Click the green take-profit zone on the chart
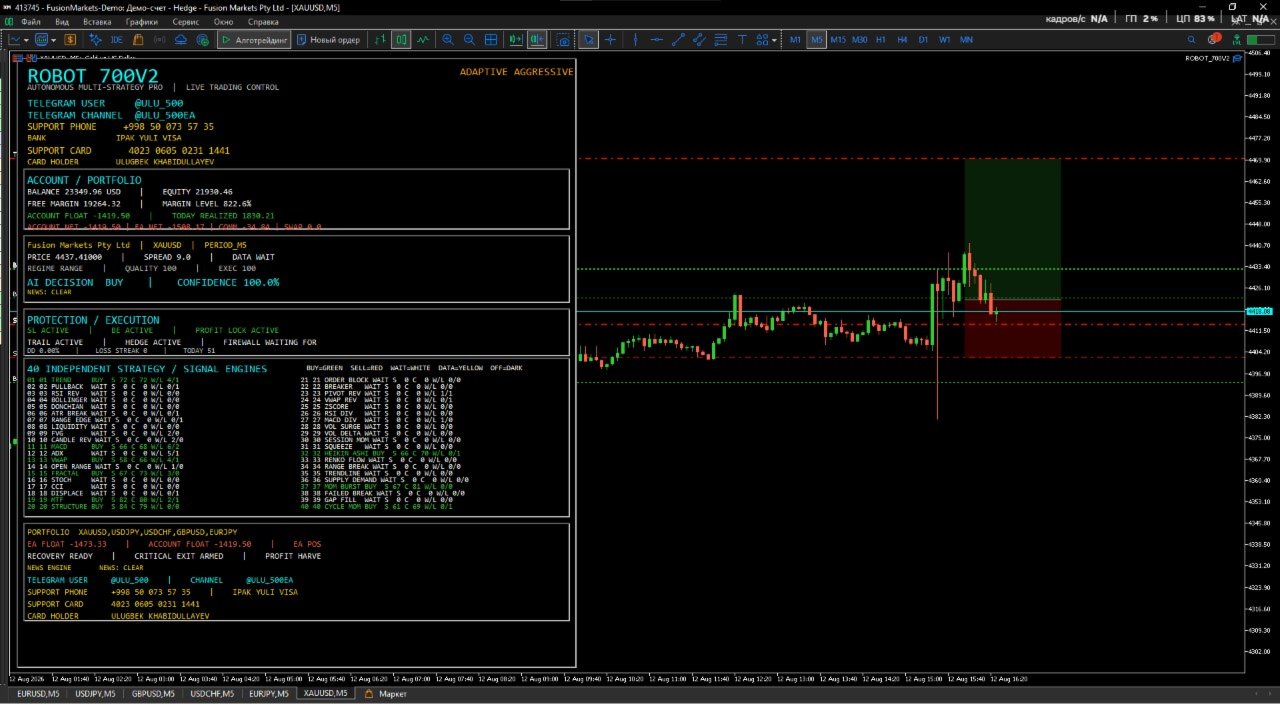This screenshot has height=704, width=1280. (x=1012, y=229)
